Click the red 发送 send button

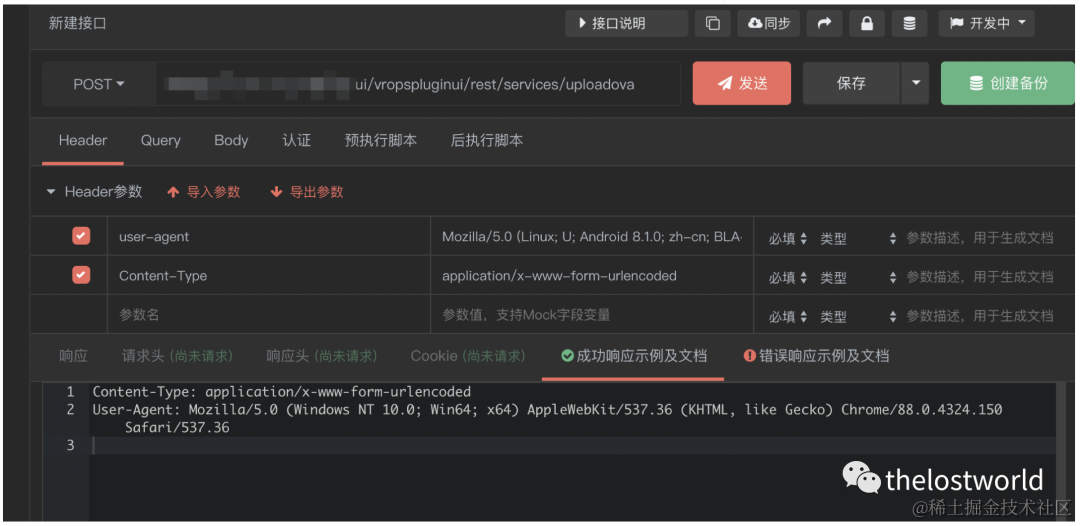click(742, 83)
